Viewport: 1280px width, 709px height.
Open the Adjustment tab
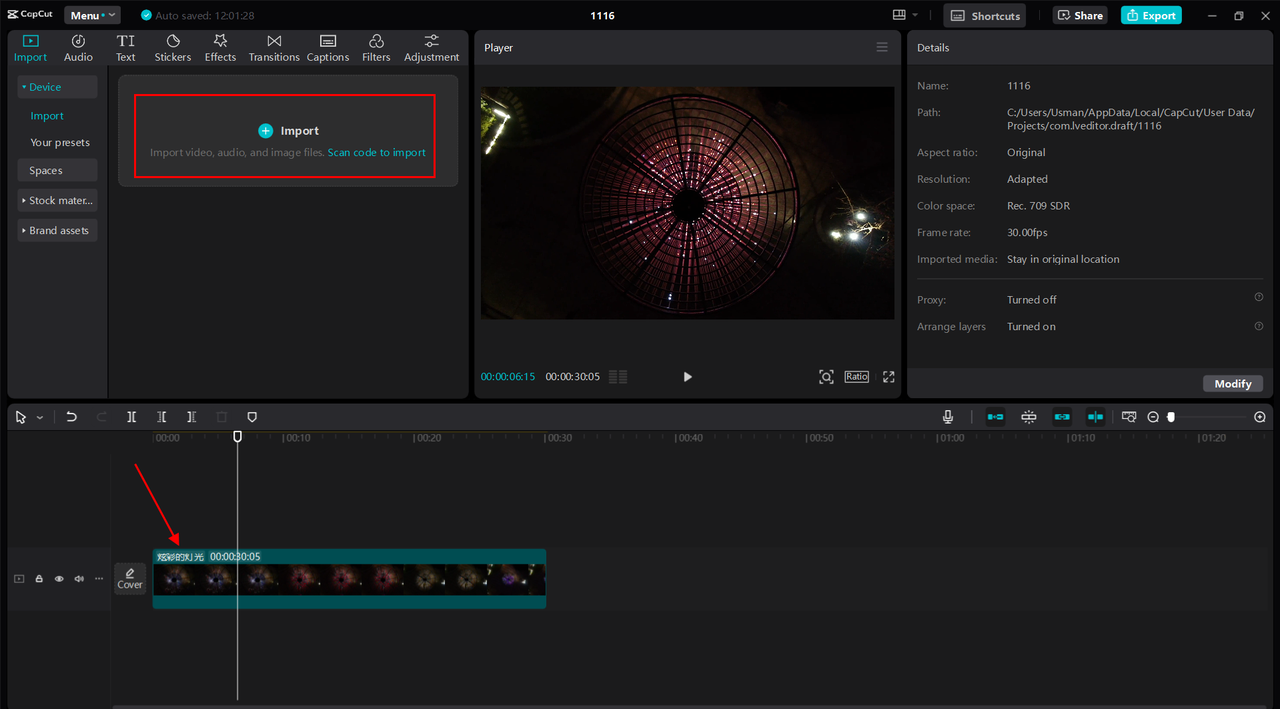point(431,47)
